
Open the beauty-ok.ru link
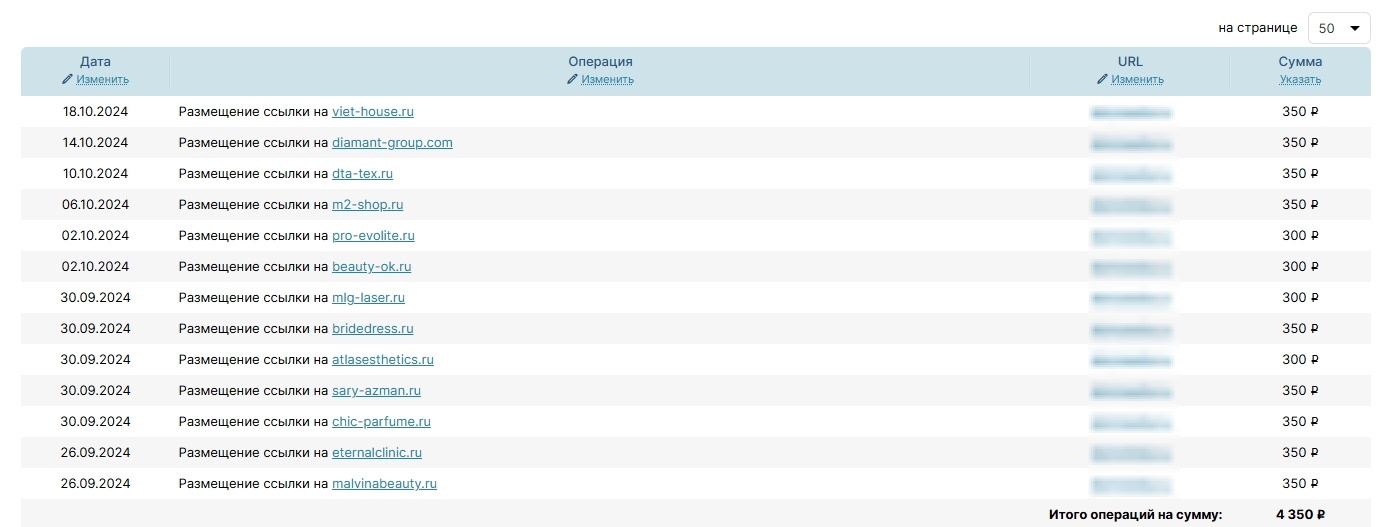tap(371, 267)
